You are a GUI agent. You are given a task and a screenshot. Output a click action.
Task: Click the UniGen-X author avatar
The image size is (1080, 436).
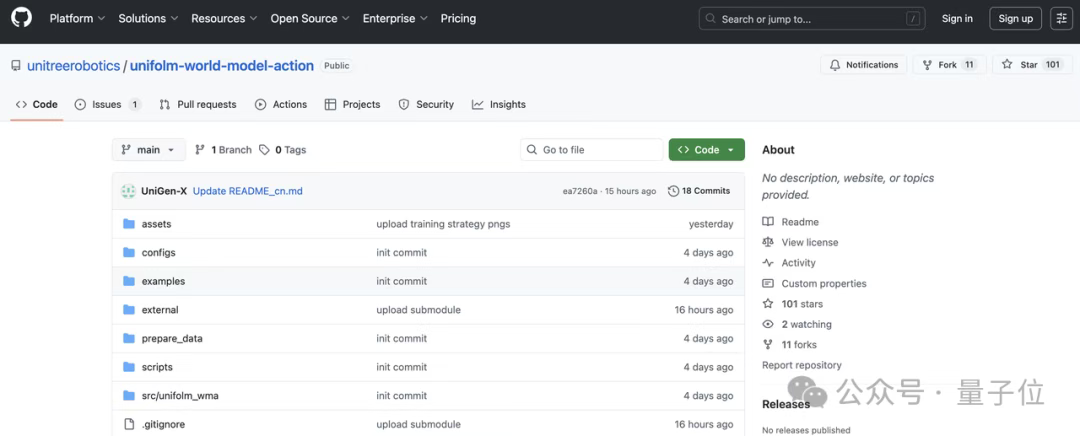coord(128,191)
